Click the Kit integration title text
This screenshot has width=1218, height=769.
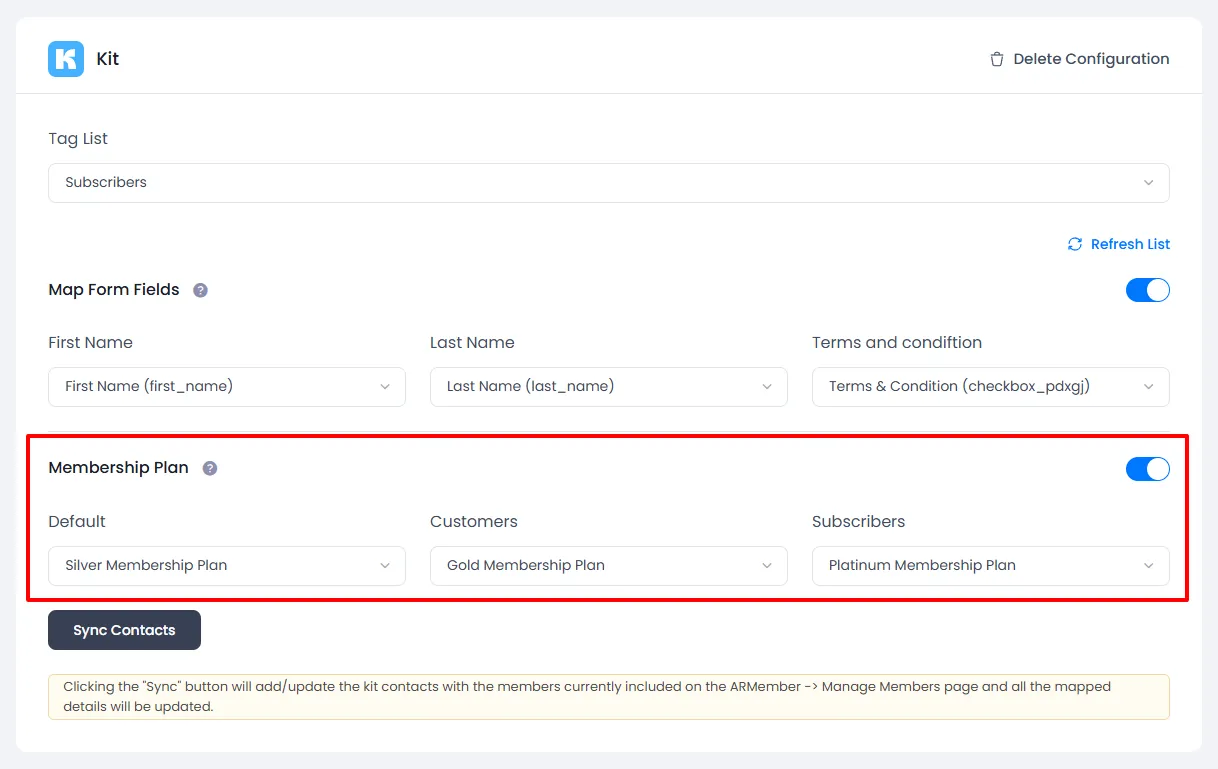[x=108, y=59]
